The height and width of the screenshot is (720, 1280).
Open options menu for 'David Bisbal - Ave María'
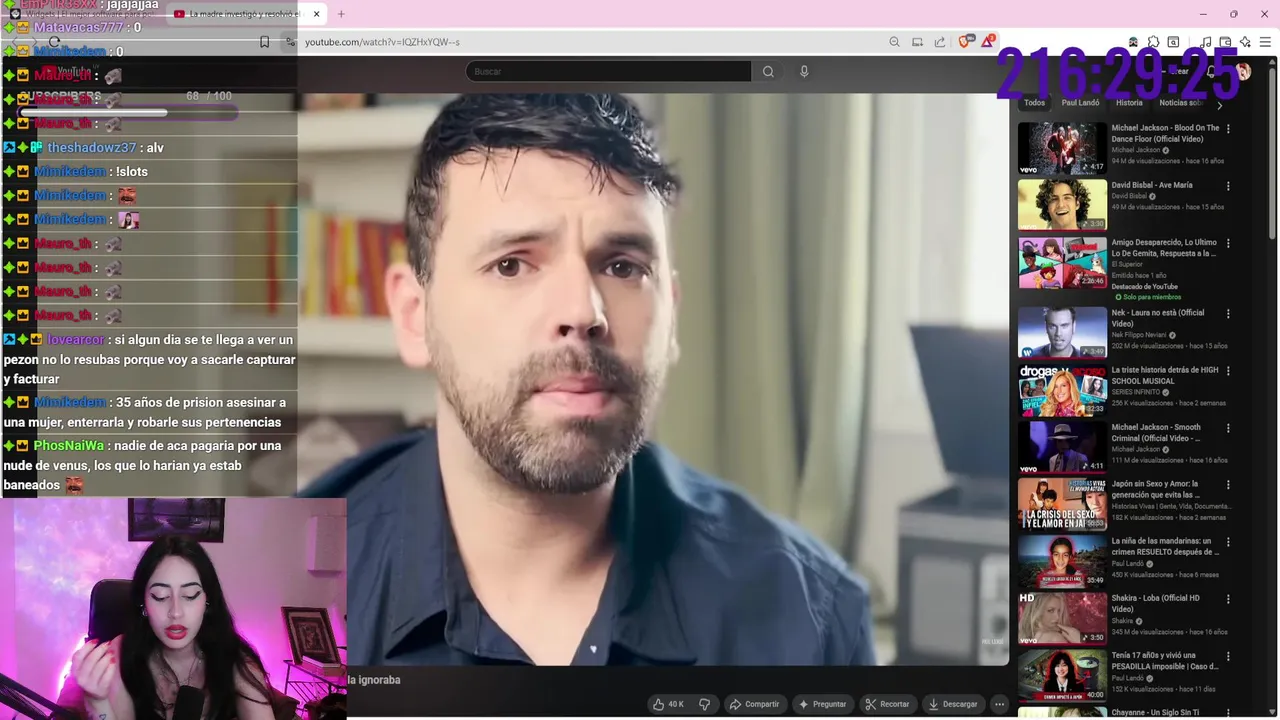tap(1228, 186)
